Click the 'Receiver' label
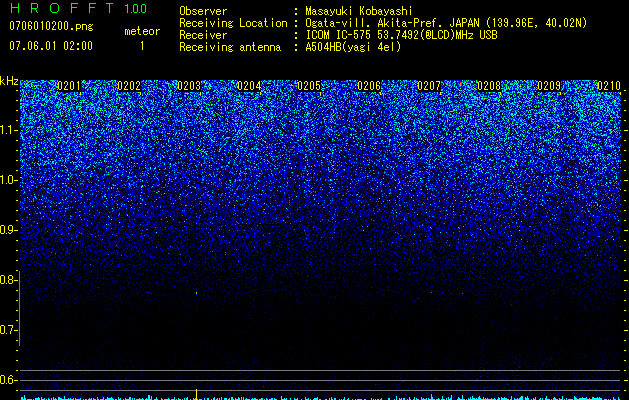The width and height of the screenshot is (629, 400). pos(203,35)
